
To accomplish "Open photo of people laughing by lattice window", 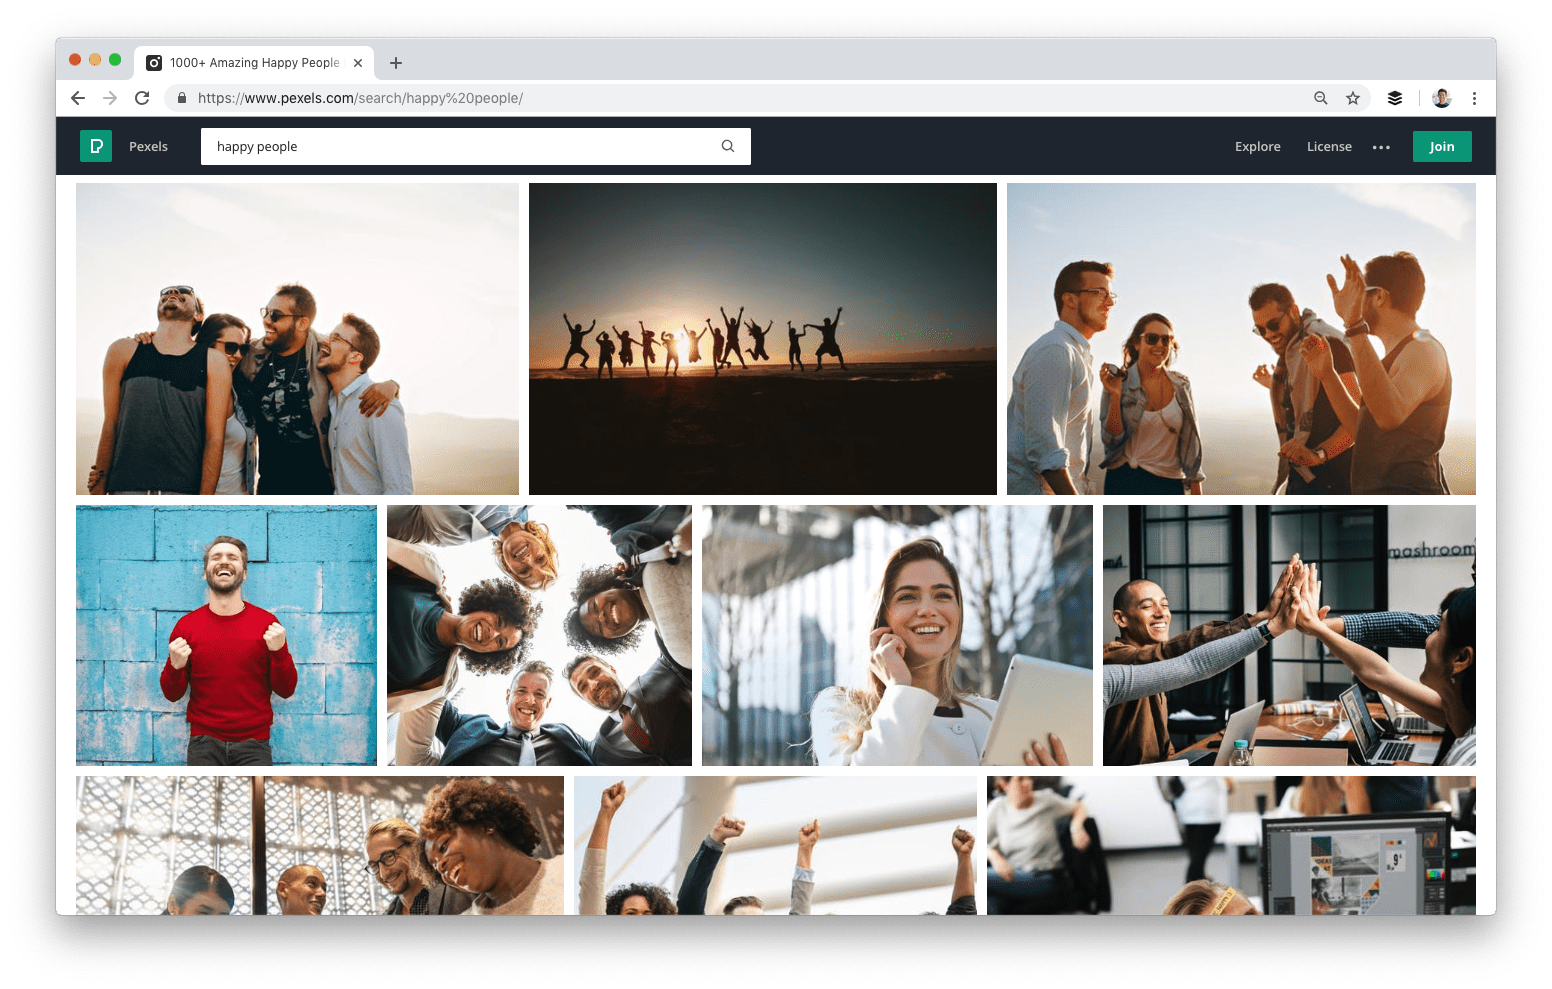I will 320,845.
